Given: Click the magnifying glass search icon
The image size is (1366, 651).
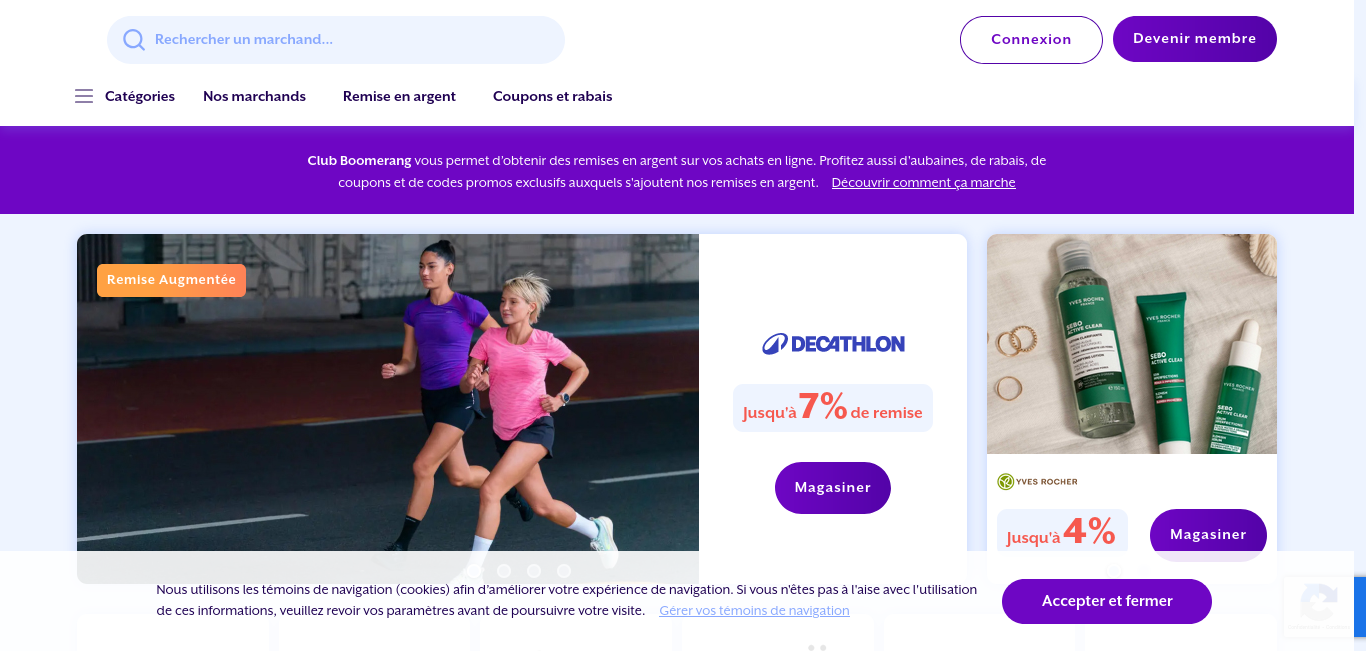Looking at the screenshot, I should (x=134, y=40).
